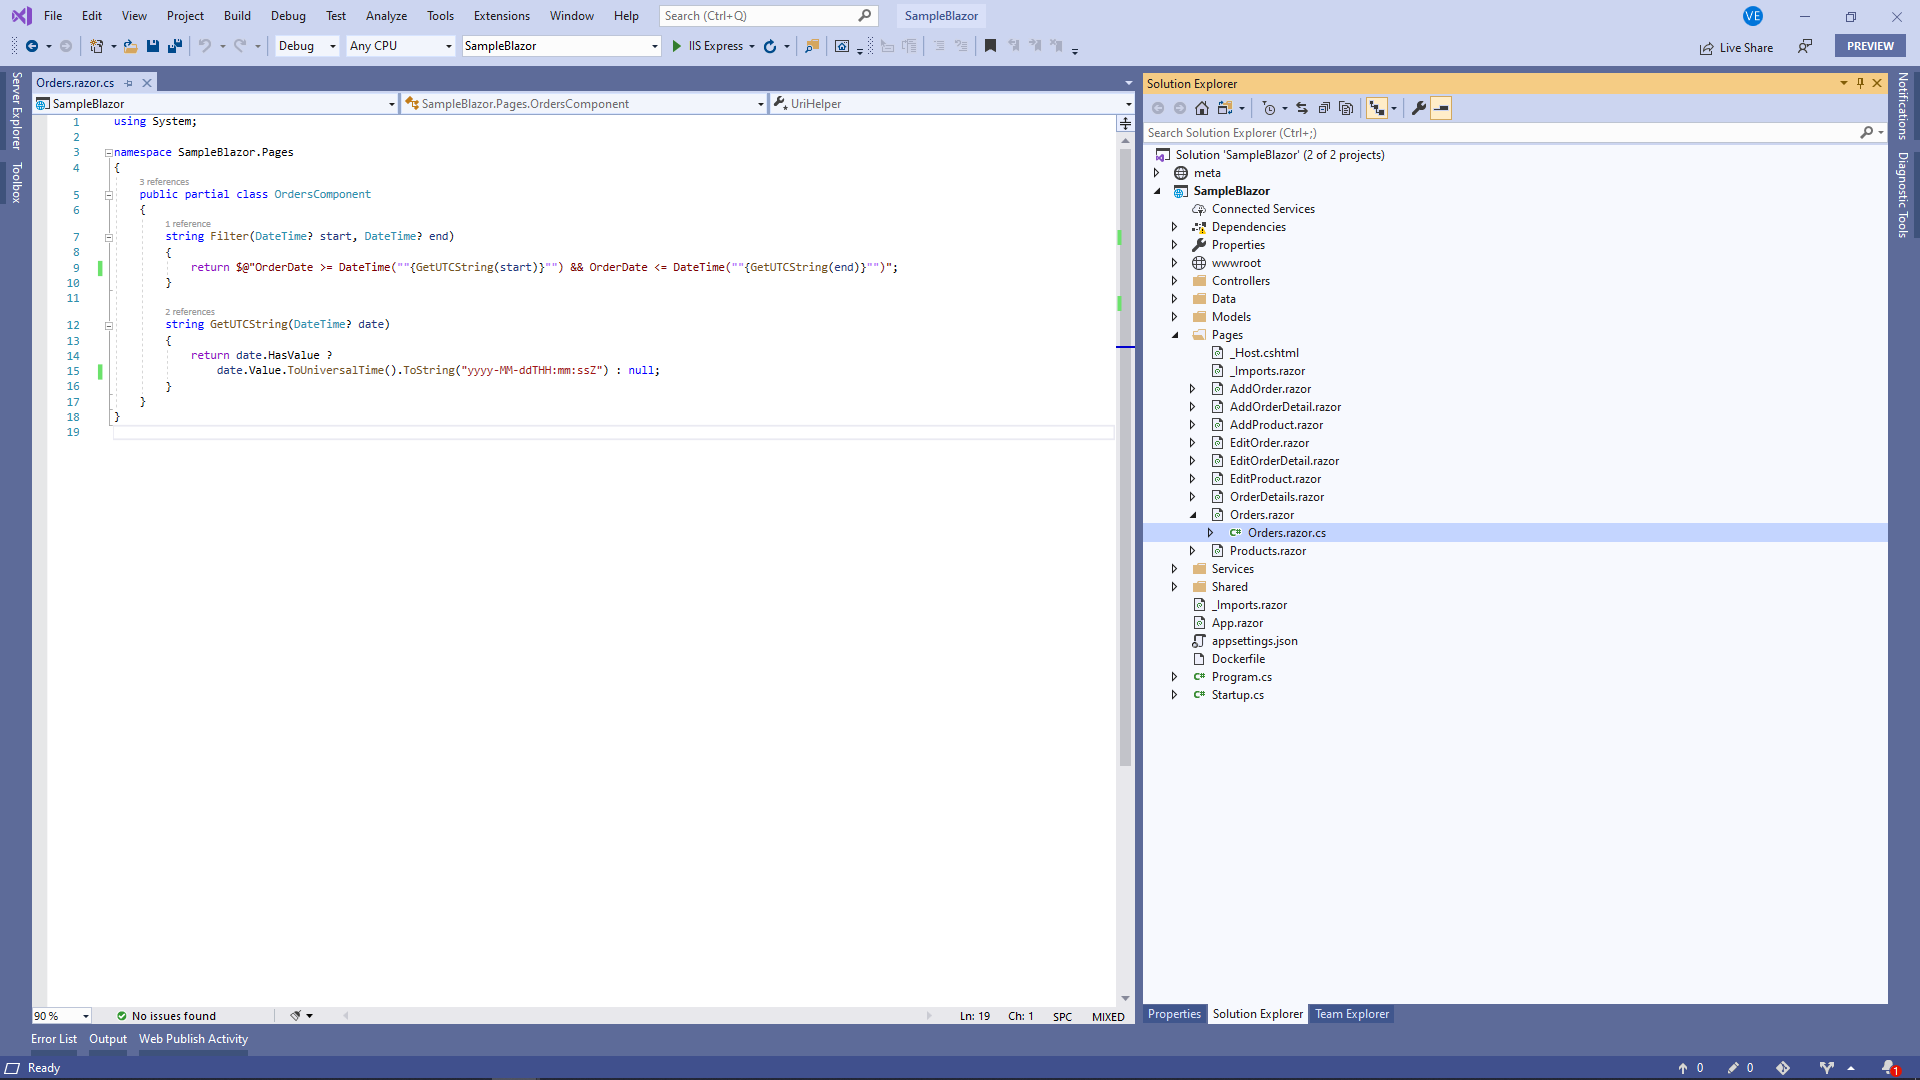Click the Live Share label
This screenshot has width=1920, height=1080.
(1746, 48)
